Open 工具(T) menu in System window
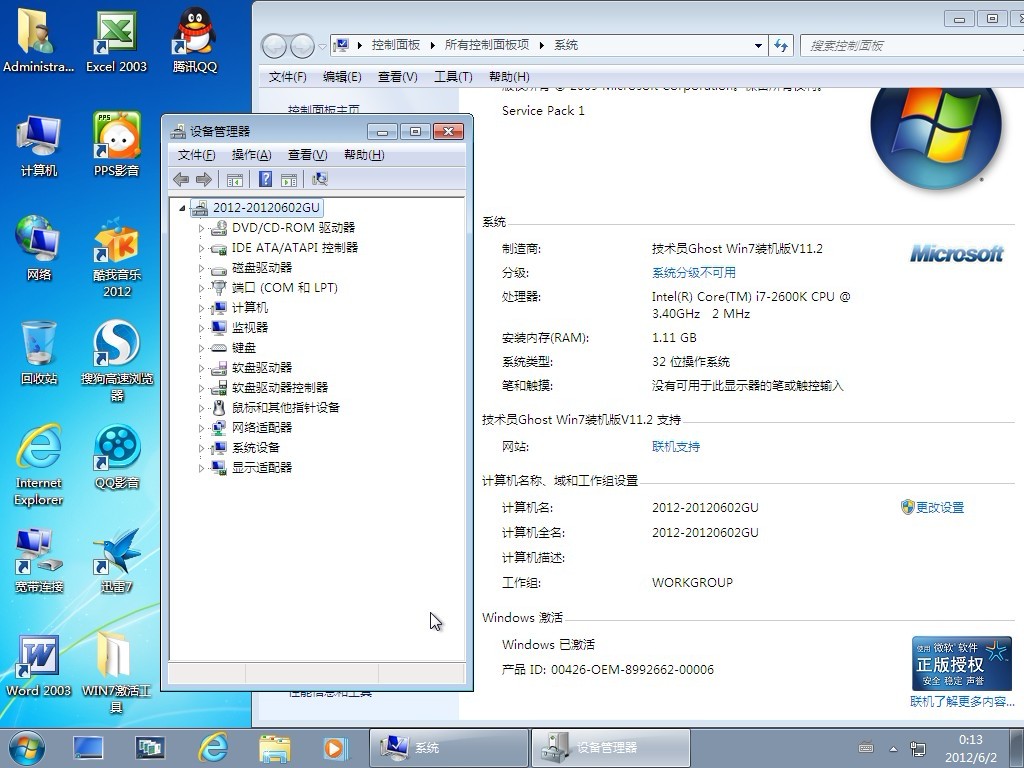1024x768 pixels. [453, 76]
